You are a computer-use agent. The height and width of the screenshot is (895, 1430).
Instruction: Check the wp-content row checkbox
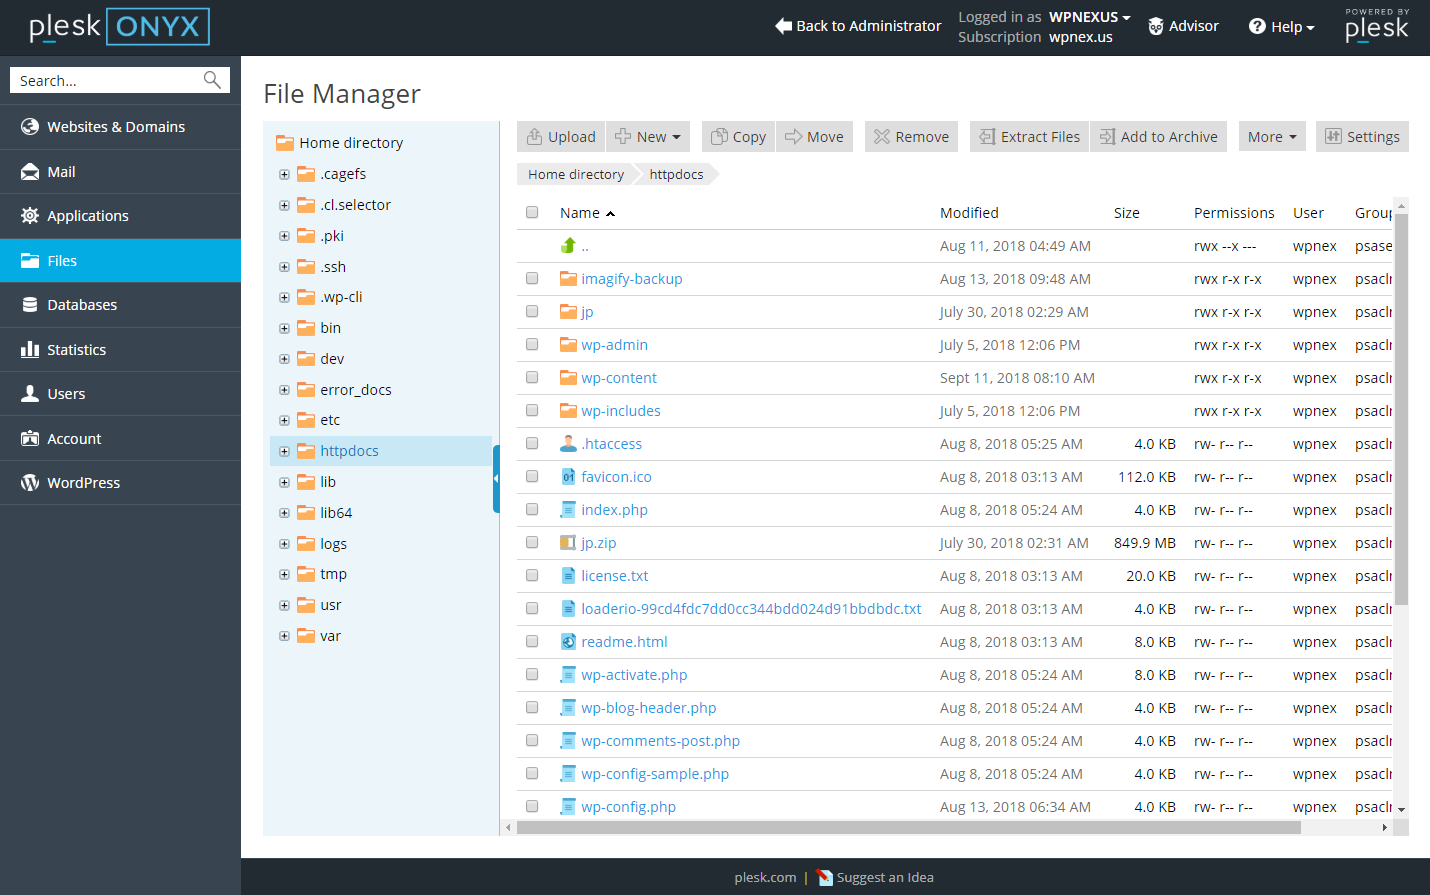[532, 378]
